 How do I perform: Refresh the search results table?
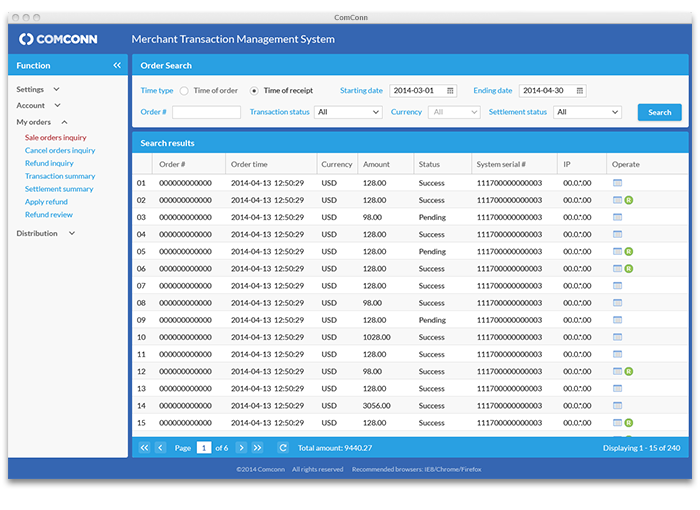click(x=283, y=448)
